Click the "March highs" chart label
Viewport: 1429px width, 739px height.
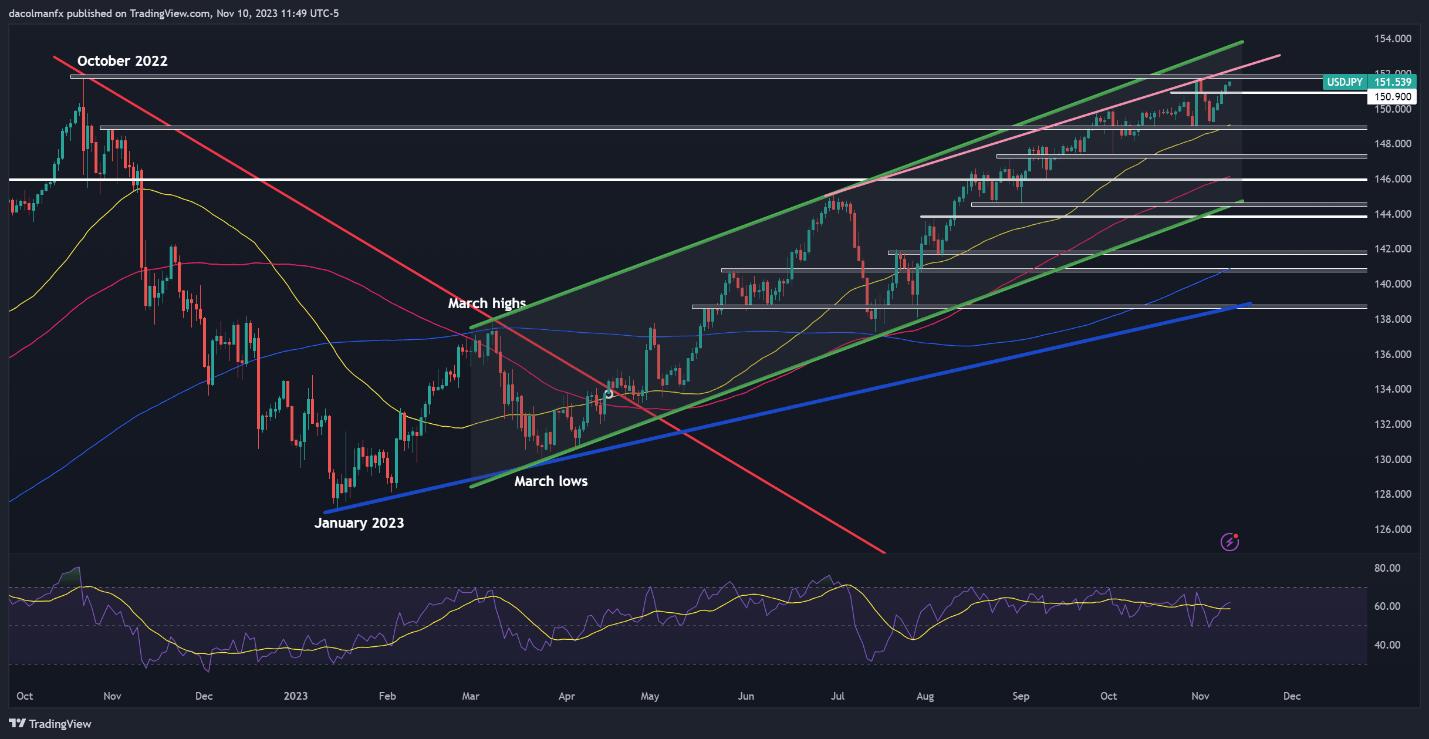click(x=486, y=303)
